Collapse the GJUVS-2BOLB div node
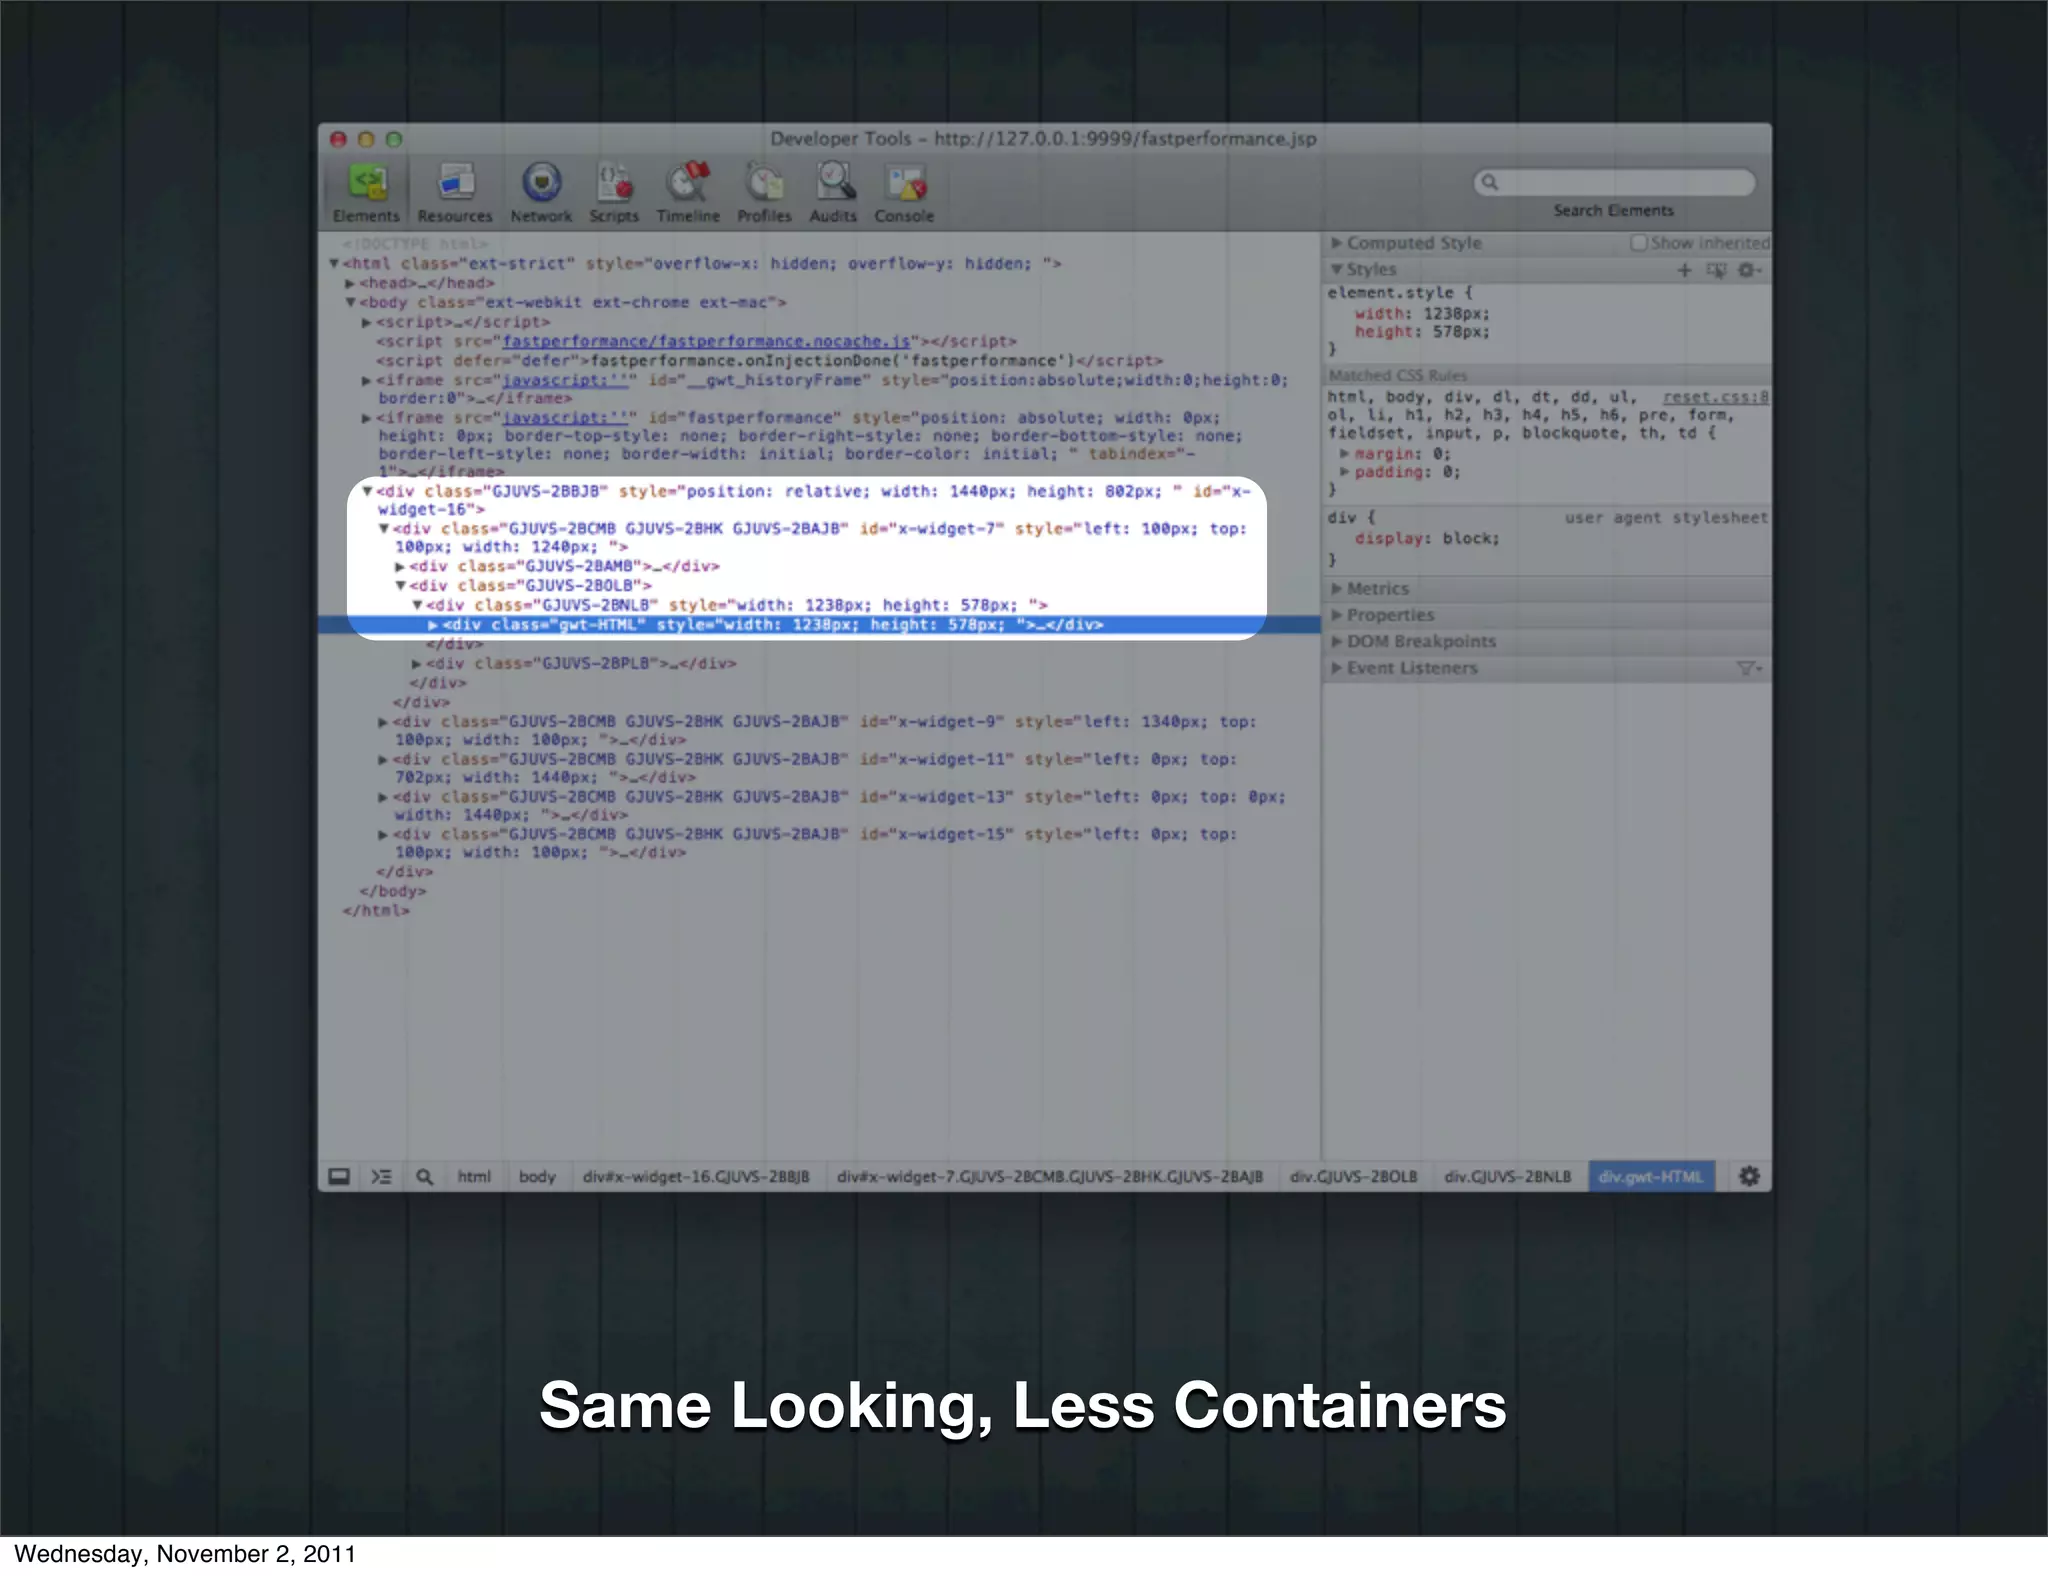The image size is (2048, 1576). tap(400, 585)
